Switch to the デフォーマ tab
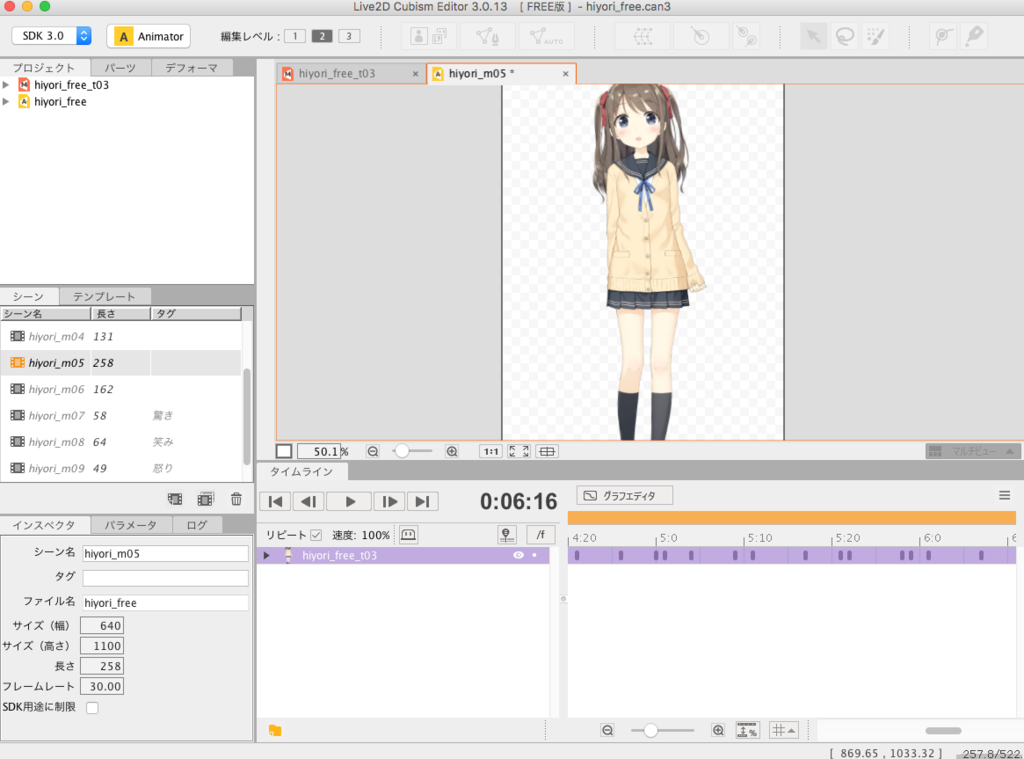This screenshot has height=759, width=1024. coord(191,67)
